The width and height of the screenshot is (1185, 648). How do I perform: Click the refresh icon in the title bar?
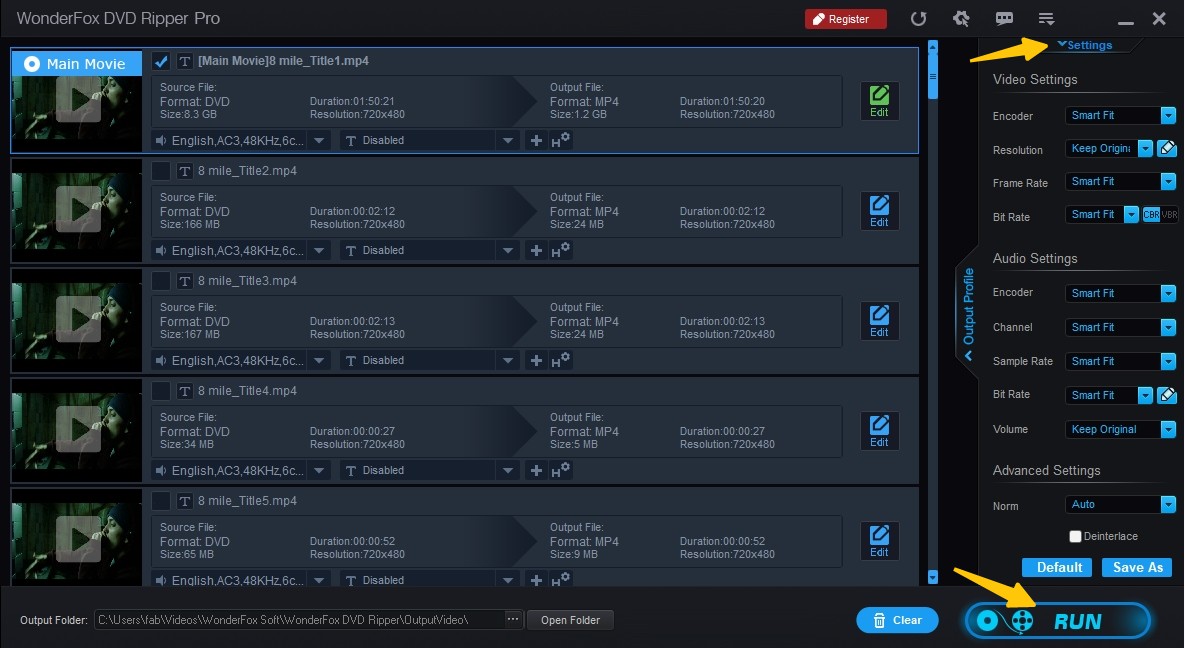tap(918, 18)
